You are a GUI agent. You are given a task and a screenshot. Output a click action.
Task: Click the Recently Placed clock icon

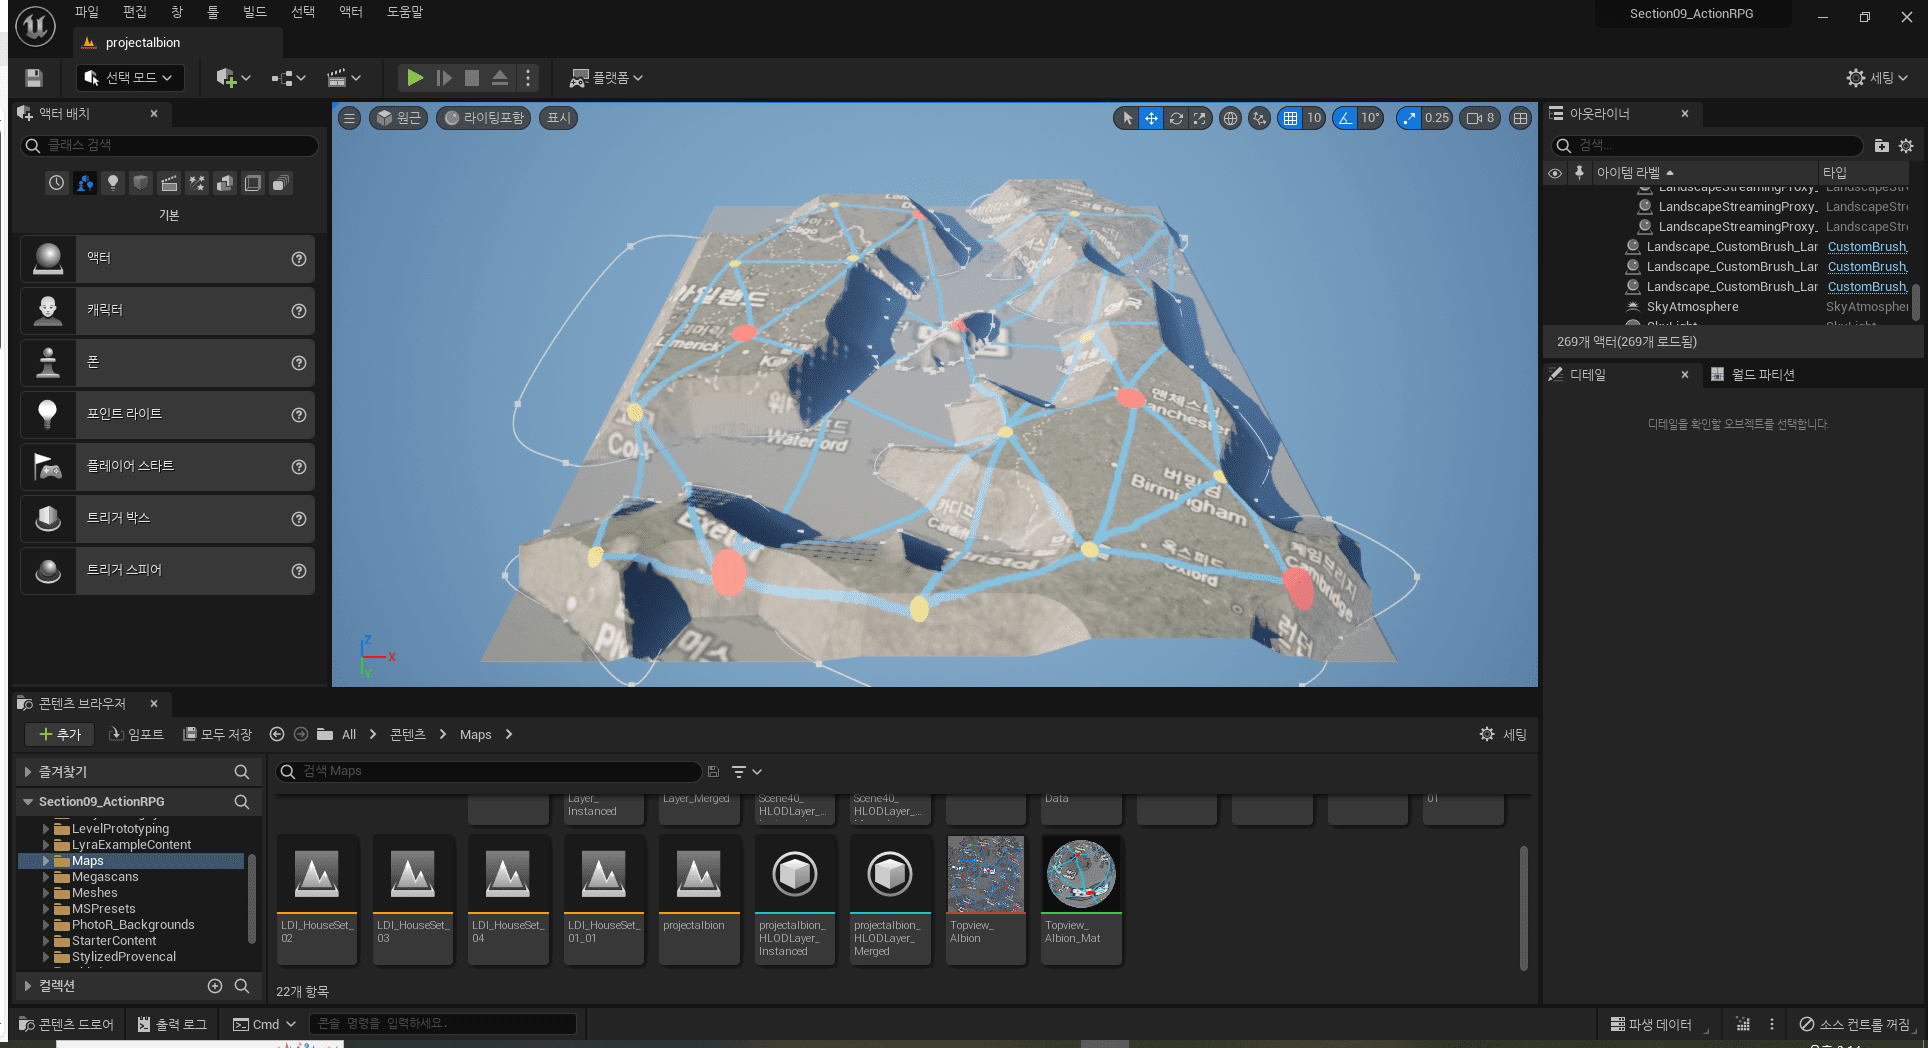(57, 183)
